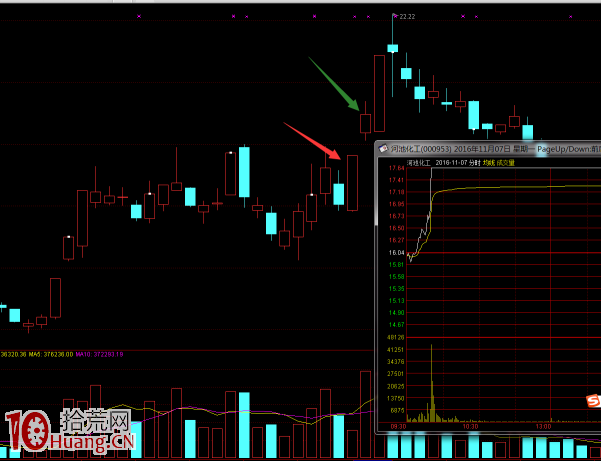Viewport: 601px width, 461px height.
Task: Click the yellow 成交量 legend label
Action: (x=506, y=162)
